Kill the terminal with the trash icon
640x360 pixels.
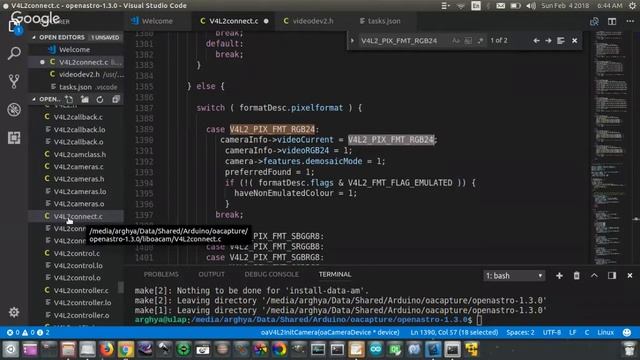[x=576, y=276]
